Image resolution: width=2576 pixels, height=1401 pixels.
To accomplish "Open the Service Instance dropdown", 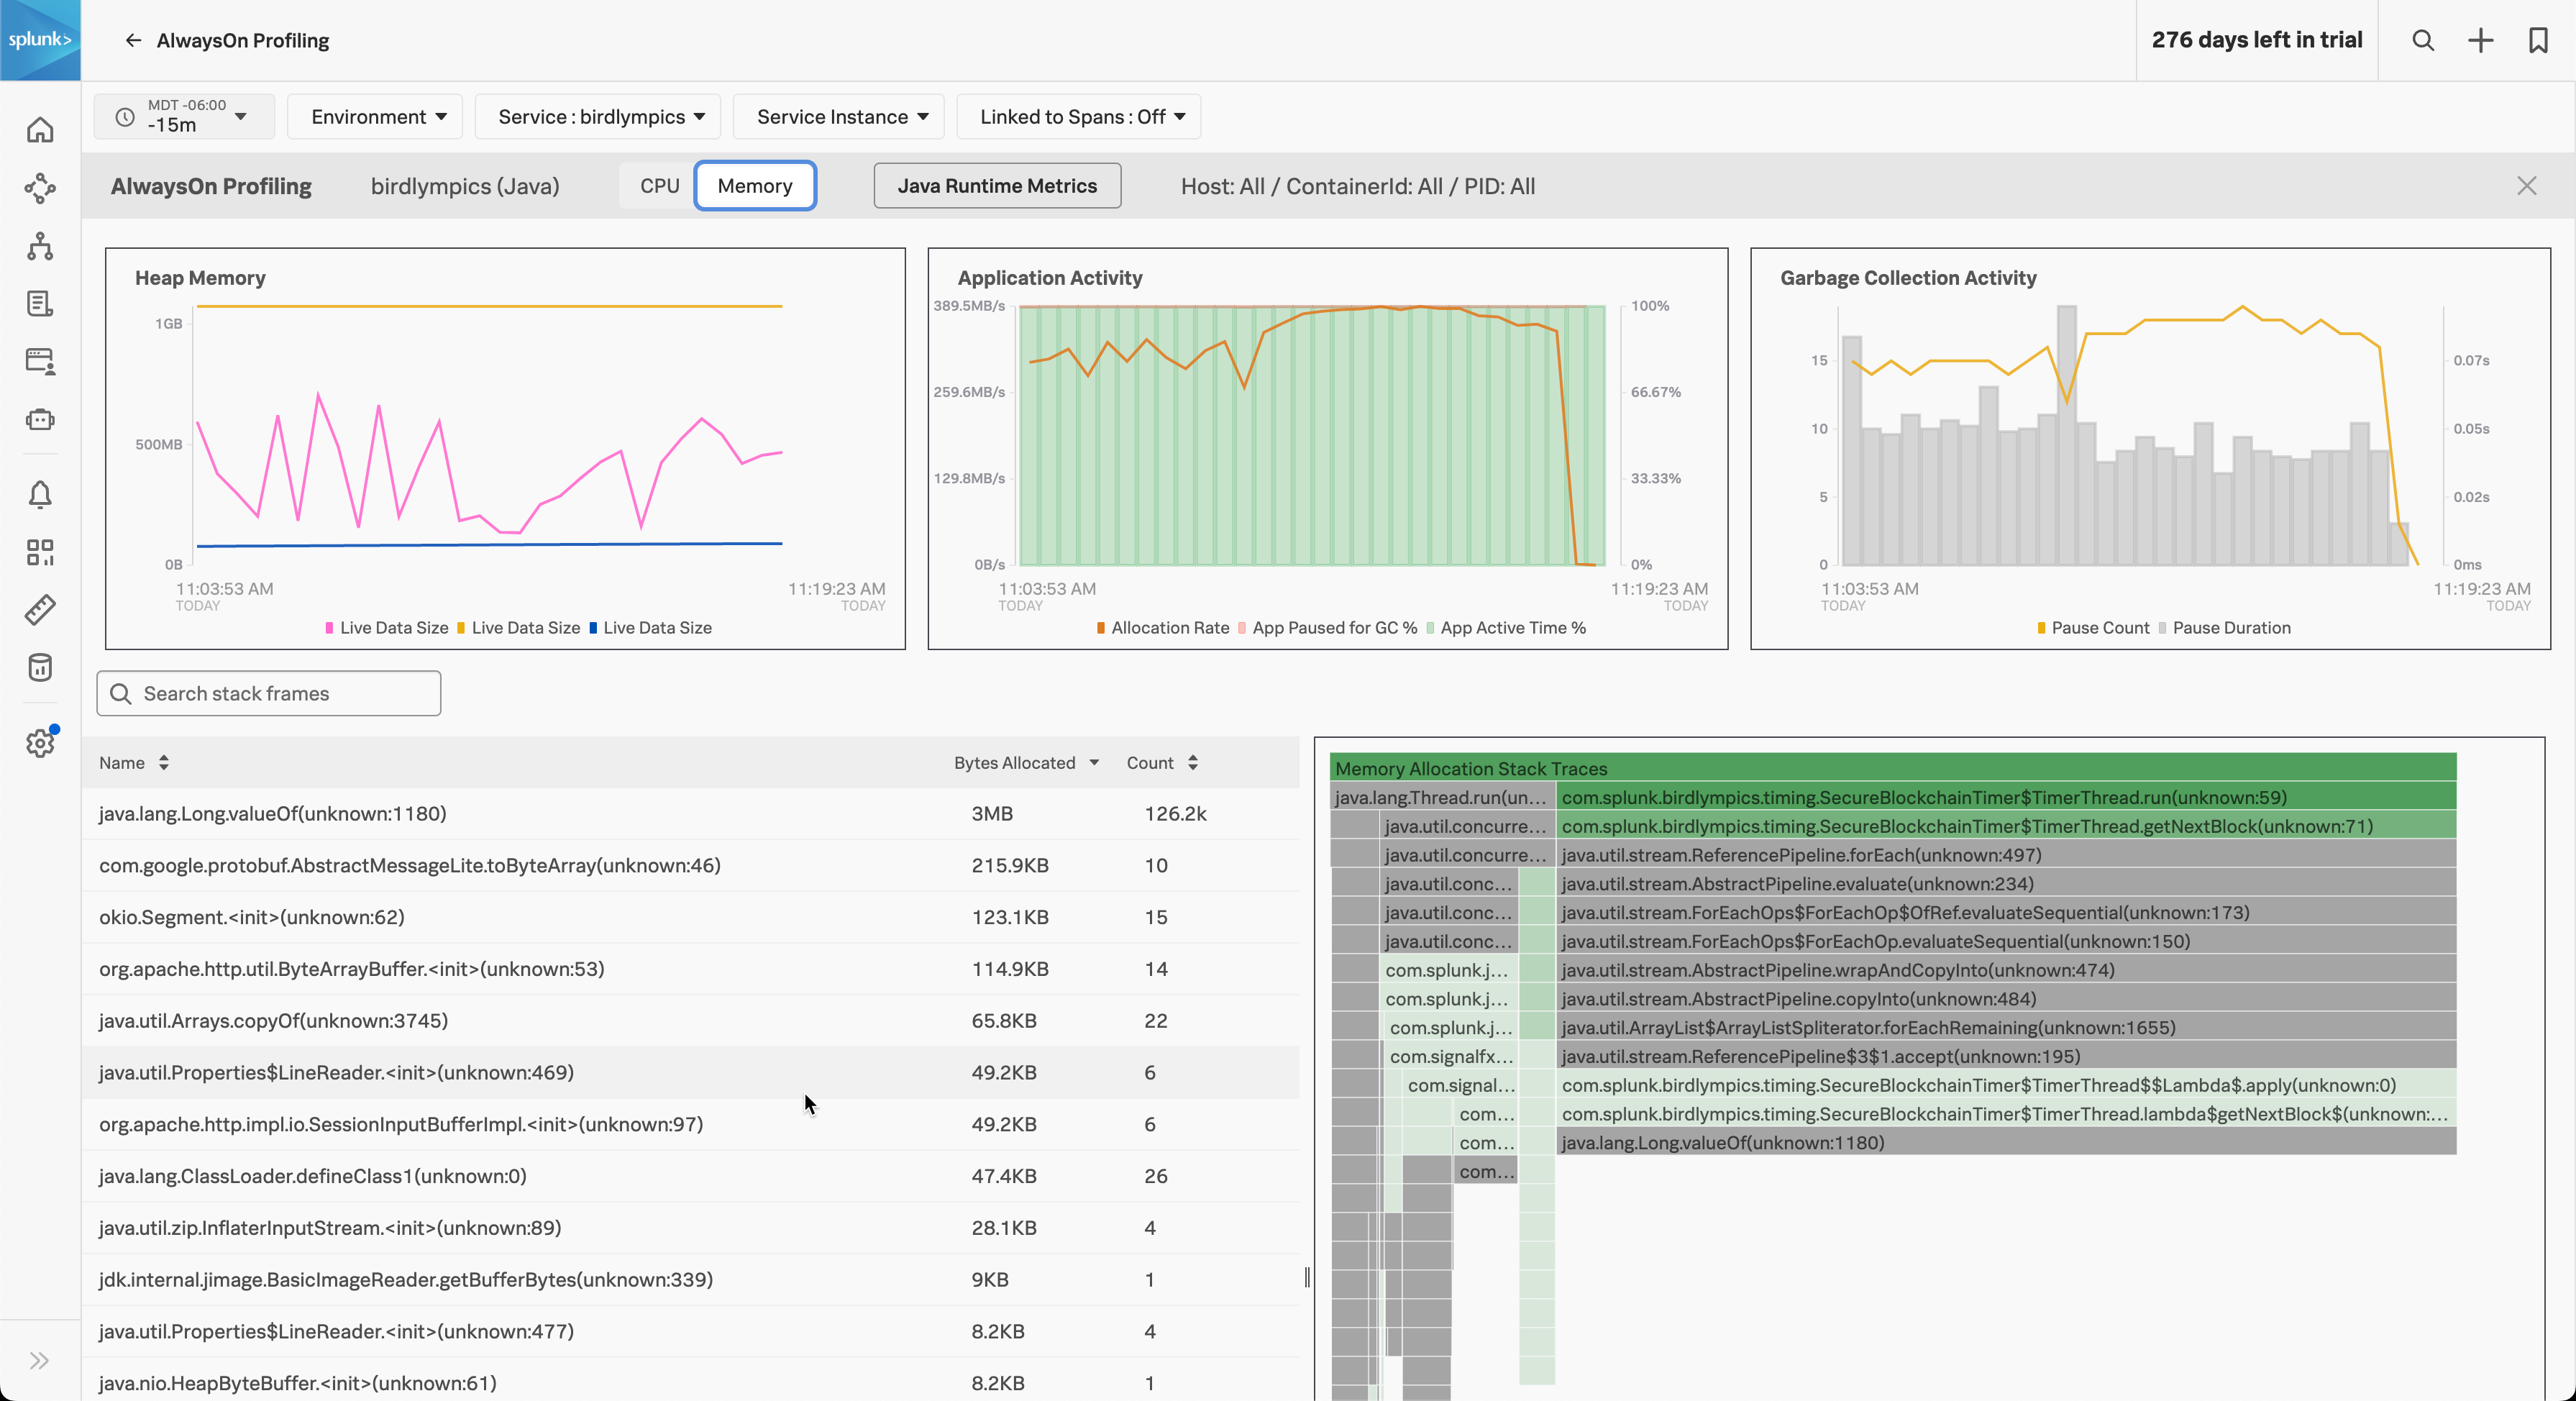I will pyautogui.click(x=840, y=116).
